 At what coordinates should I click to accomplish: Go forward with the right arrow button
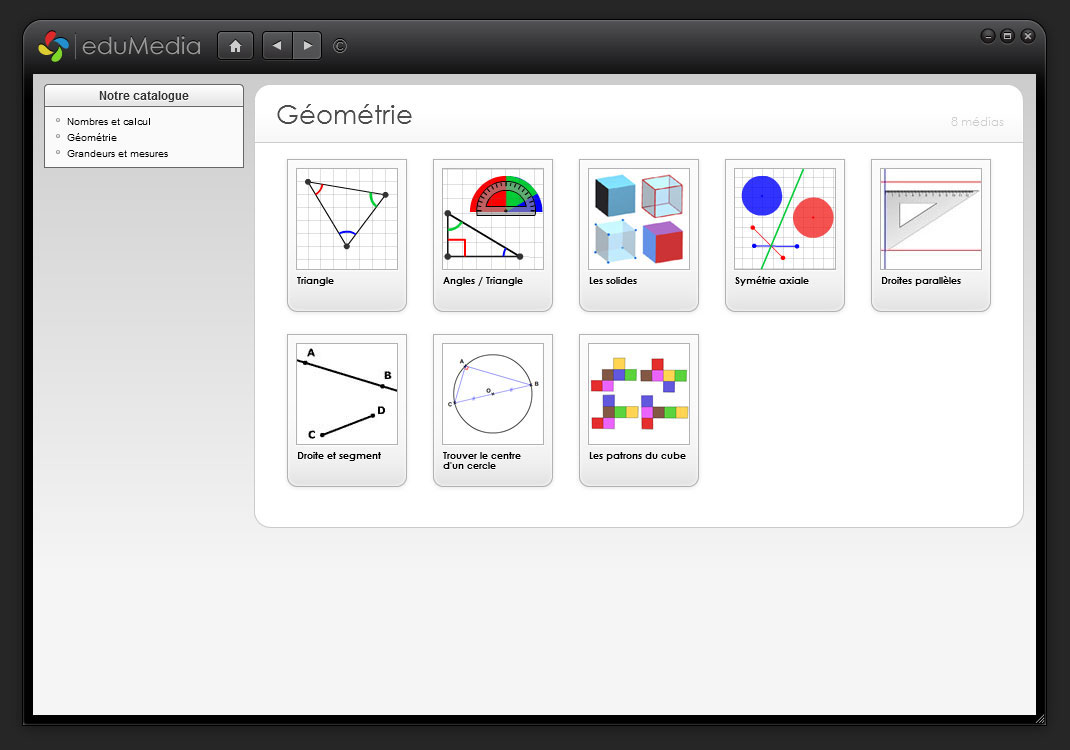[307, 46]
